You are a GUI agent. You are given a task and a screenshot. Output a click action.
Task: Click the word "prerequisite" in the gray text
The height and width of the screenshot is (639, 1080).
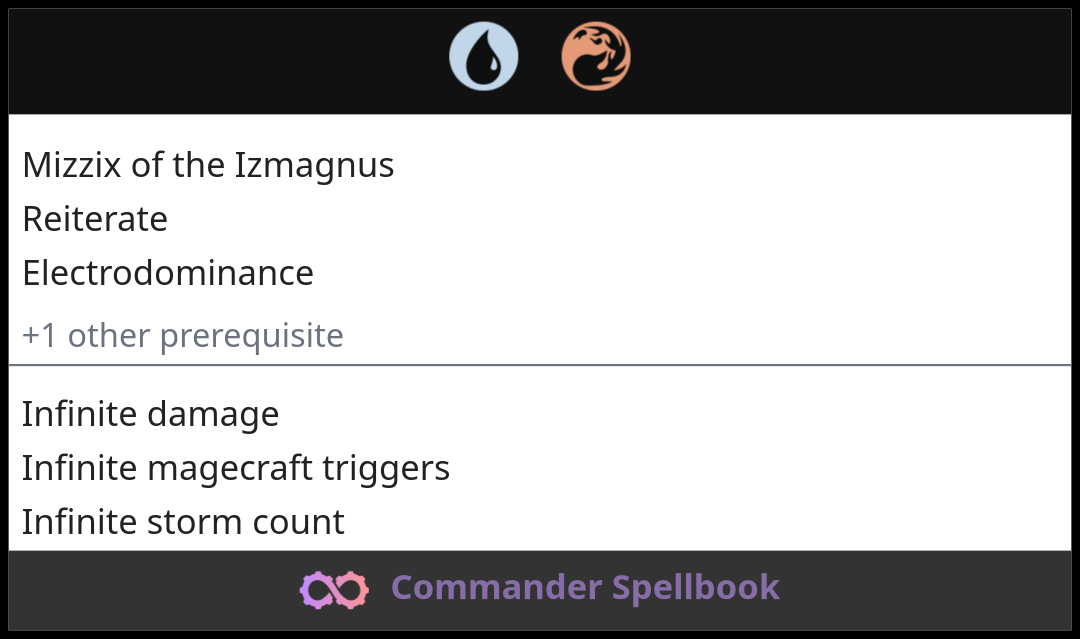pyautogui.click(x=251, y=336)
